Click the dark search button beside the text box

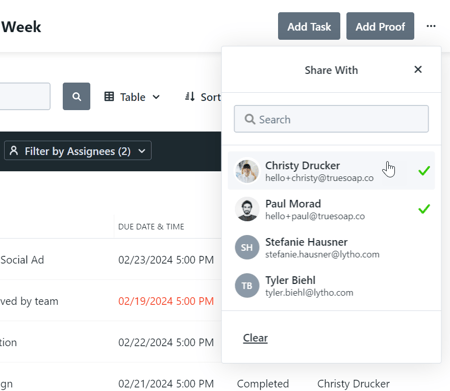coord(76,96)
